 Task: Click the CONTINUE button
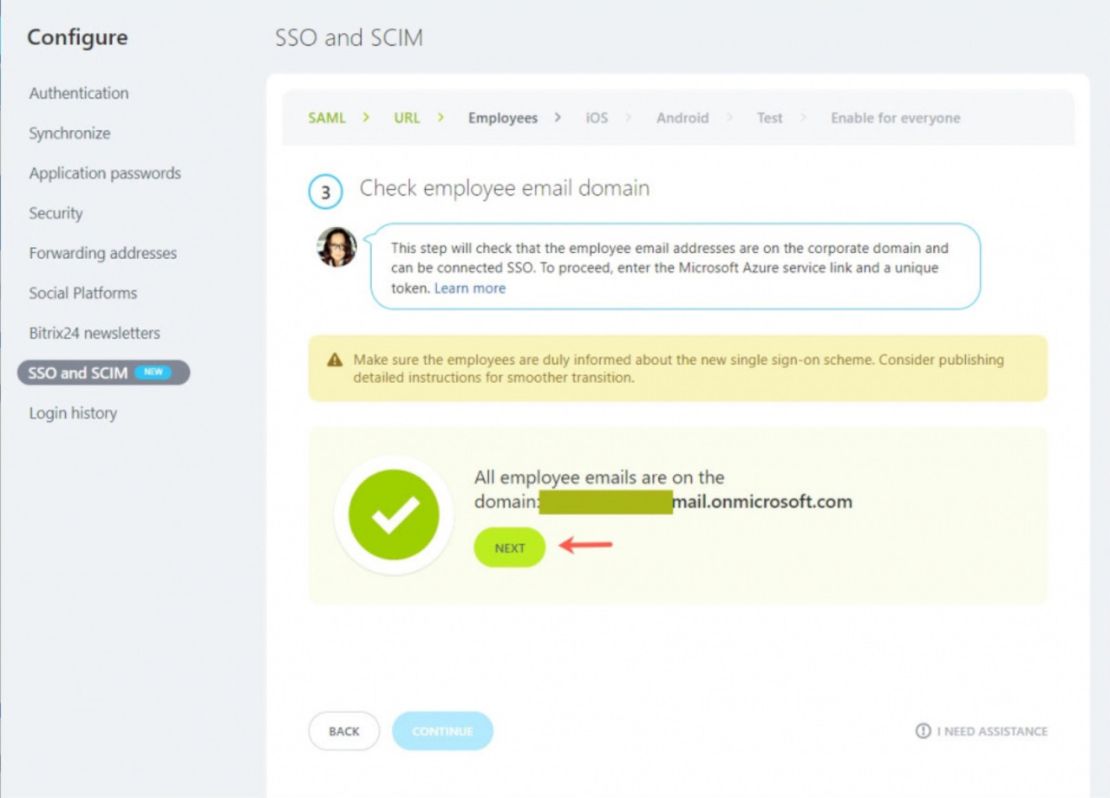pos(442,731)
